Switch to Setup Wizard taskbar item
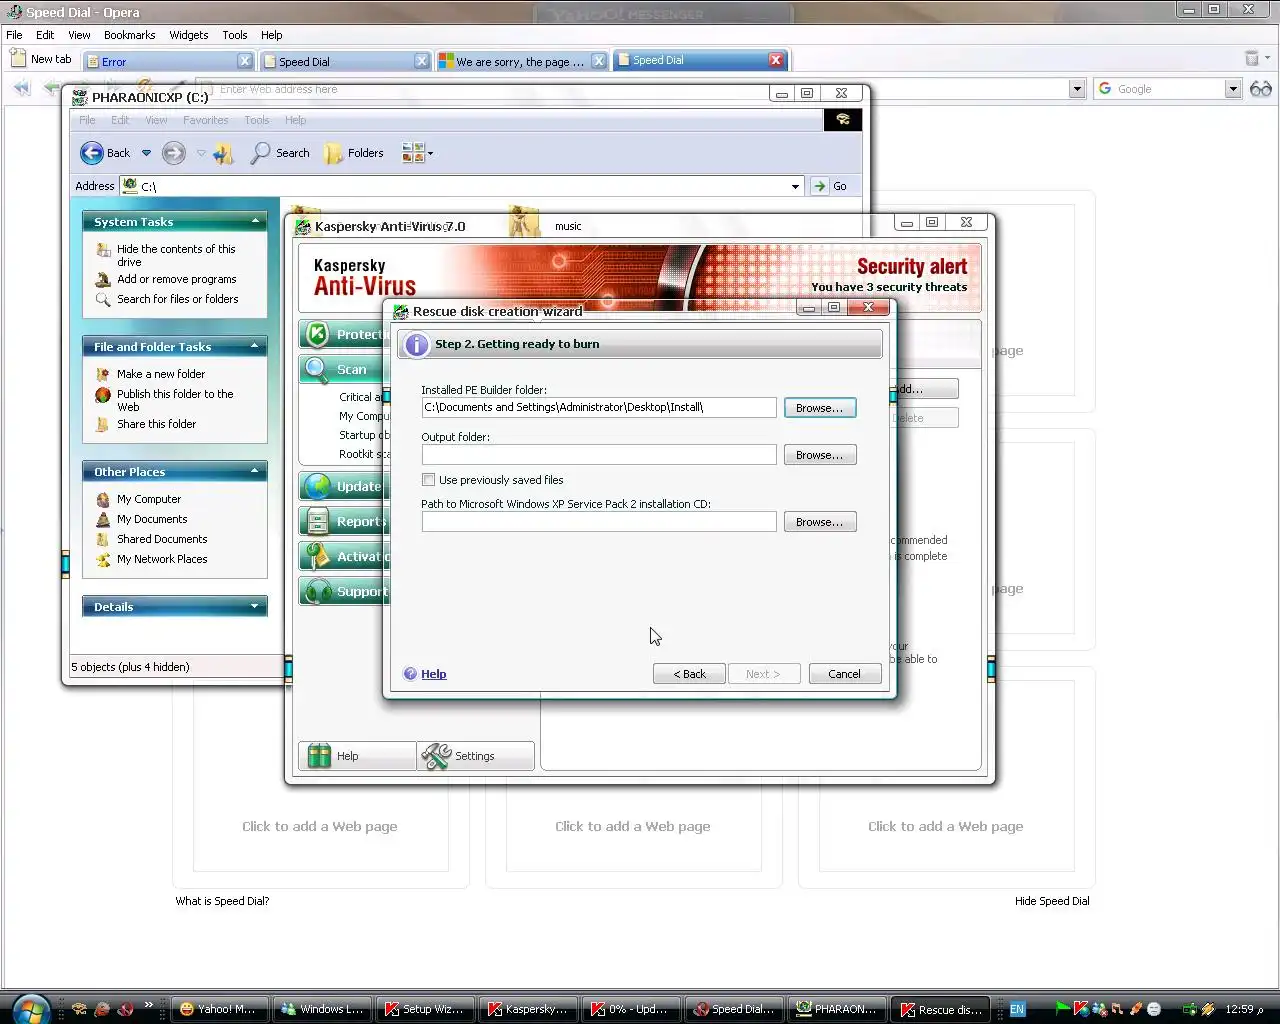This screenshot has height=1024, width=1280. coord(425,1009)
